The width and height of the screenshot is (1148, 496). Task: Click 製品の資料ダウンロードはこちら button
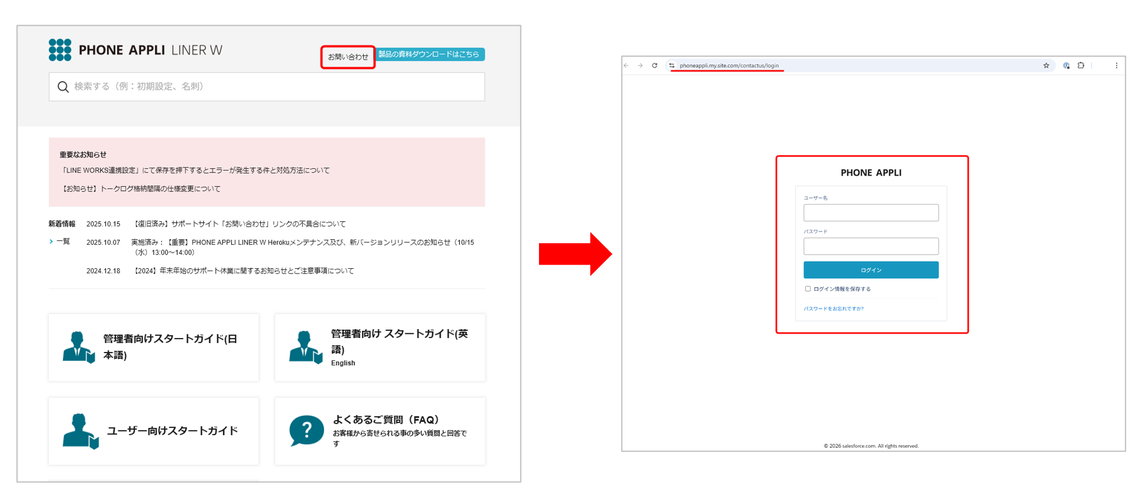tap(430, 54)
